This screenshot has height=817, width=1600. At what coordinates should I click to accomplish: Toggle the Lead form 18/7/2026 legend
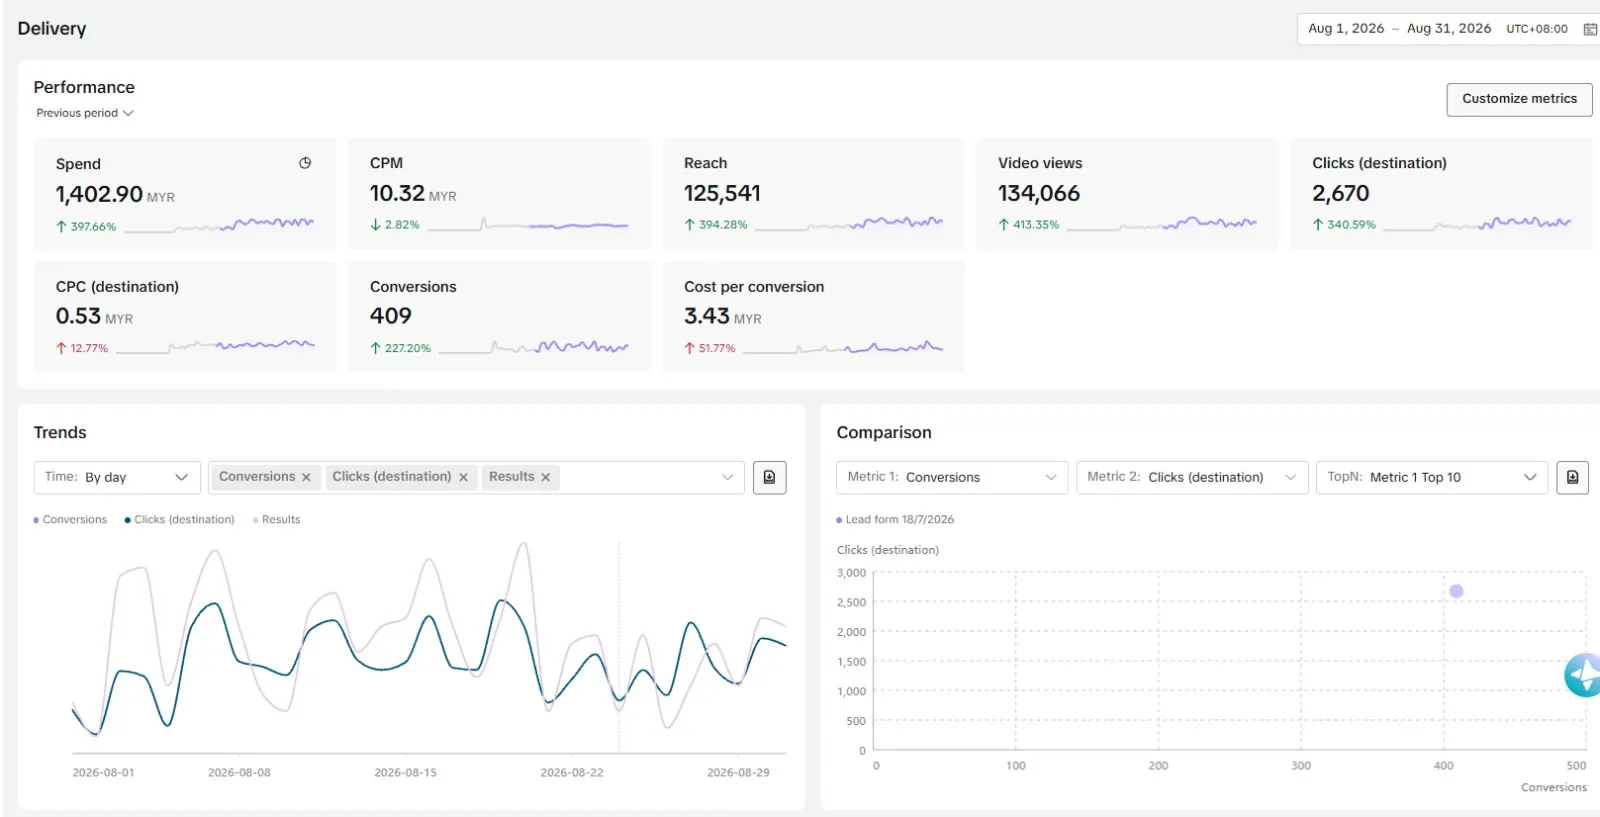click(895, 520)
